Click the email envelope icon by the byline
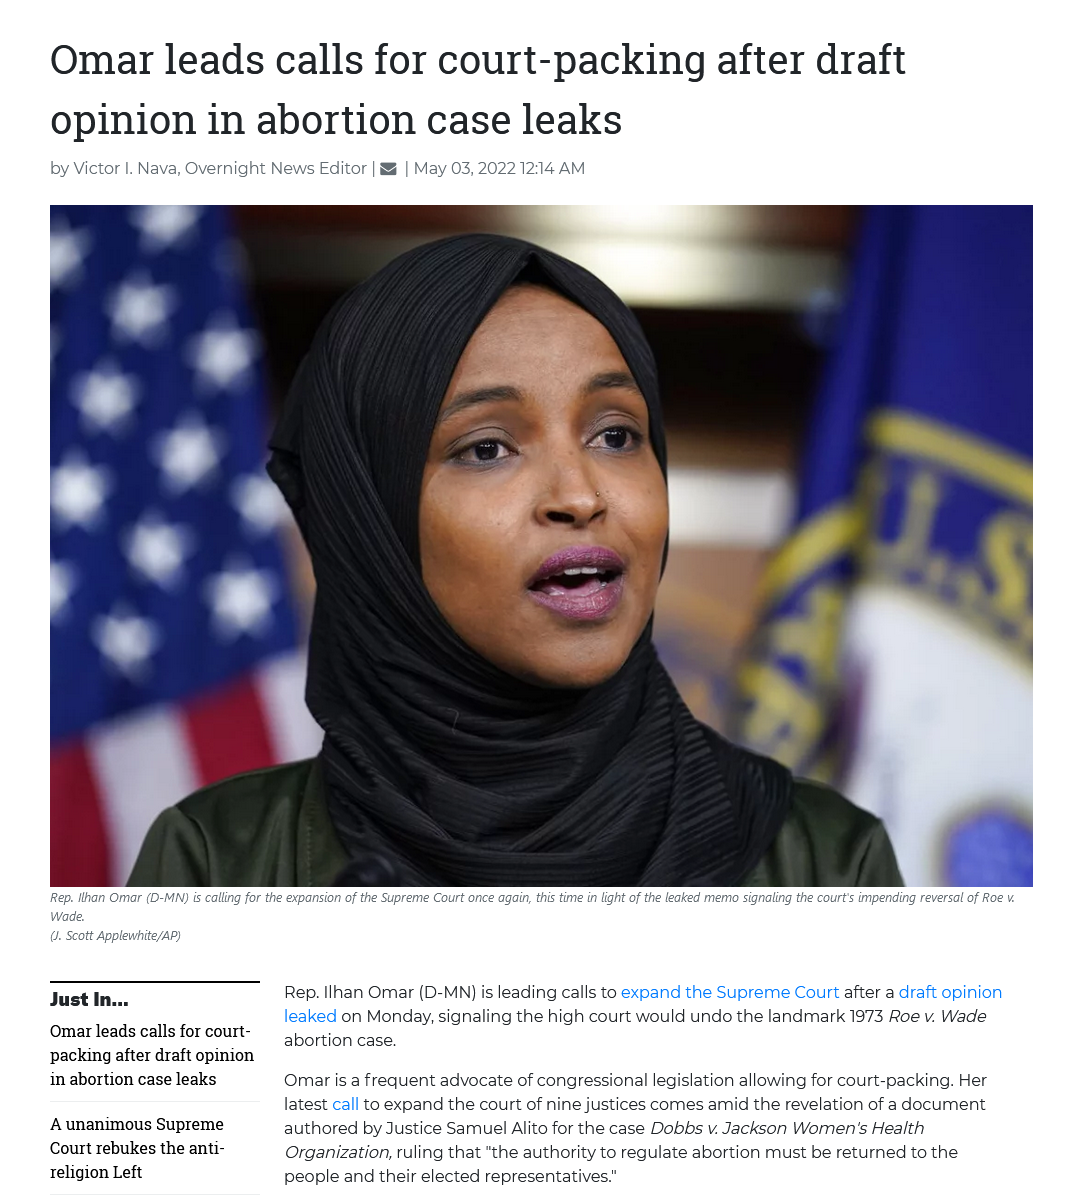 (x=388, y=169)
